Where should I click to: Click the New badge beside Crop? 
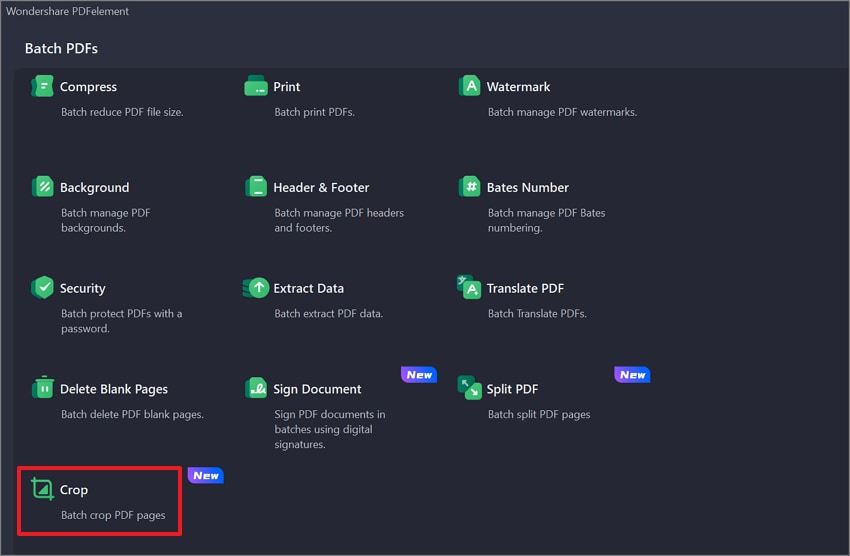(x=205, y=475)
